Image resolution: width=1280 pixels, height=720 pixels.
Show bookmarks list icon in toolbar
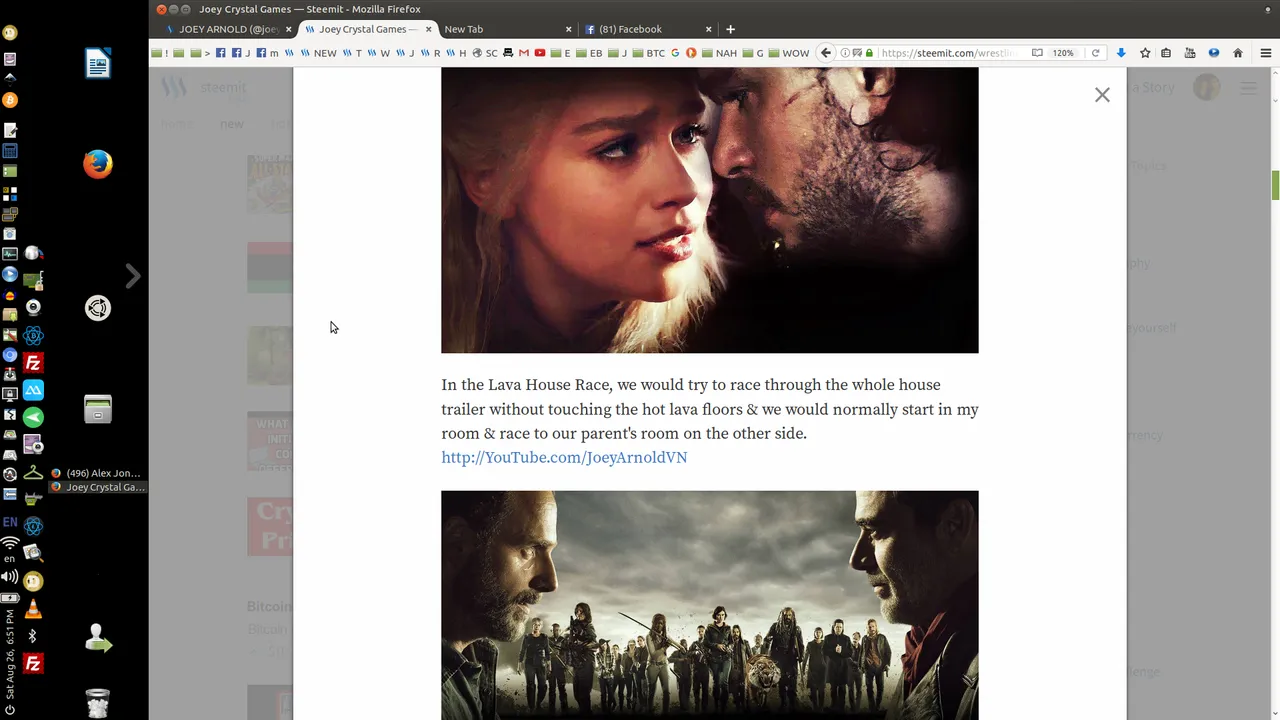point(1166,53)
